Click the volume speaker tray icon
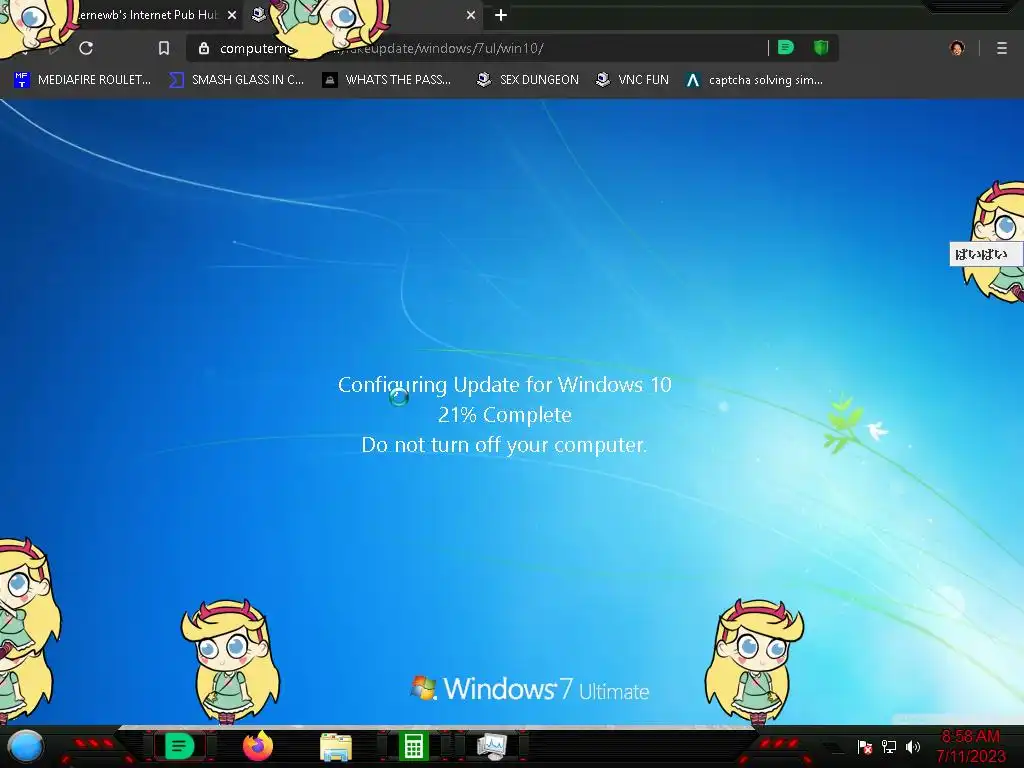The width and height of the screenshot is (1024, 768). pyautogui.click(x=912, y=746)
